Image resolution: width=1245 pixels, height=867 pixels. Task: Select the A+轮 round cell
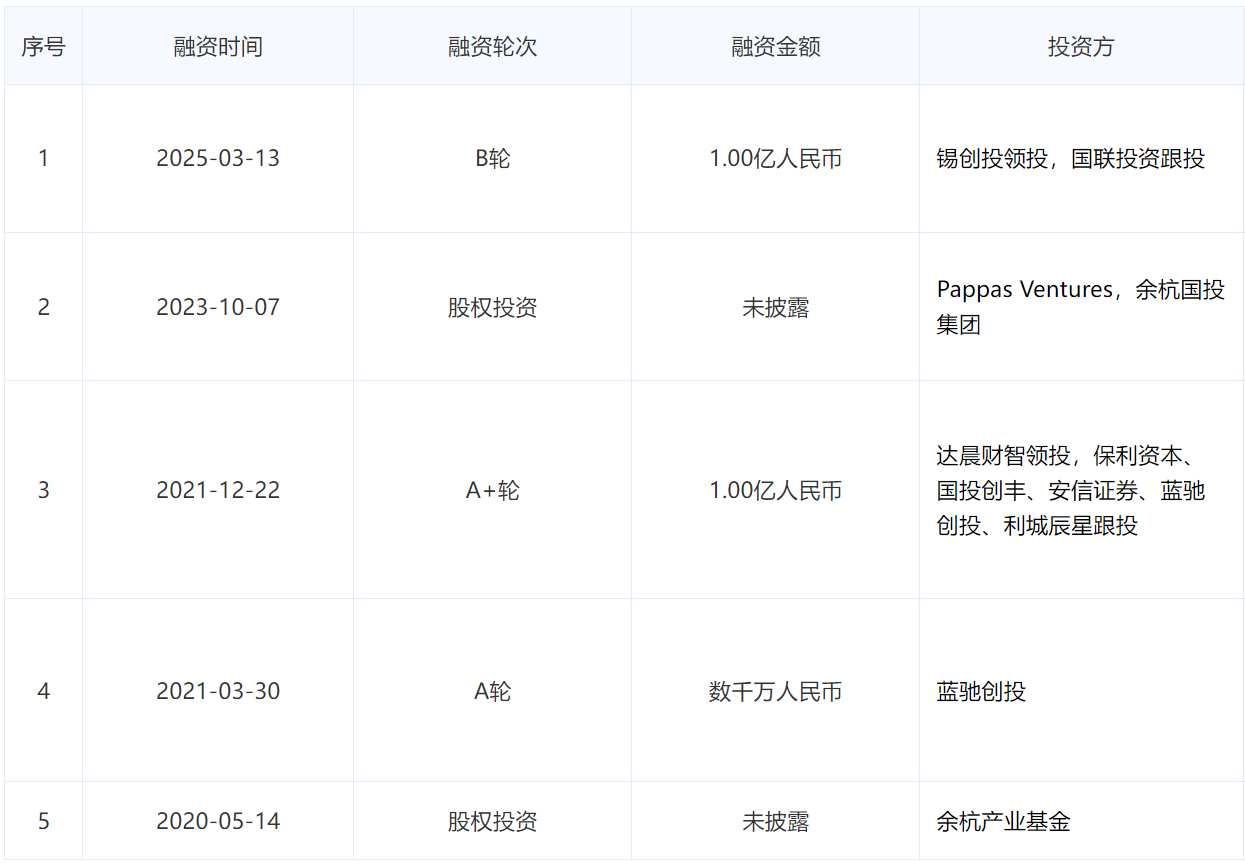point(492,490)
